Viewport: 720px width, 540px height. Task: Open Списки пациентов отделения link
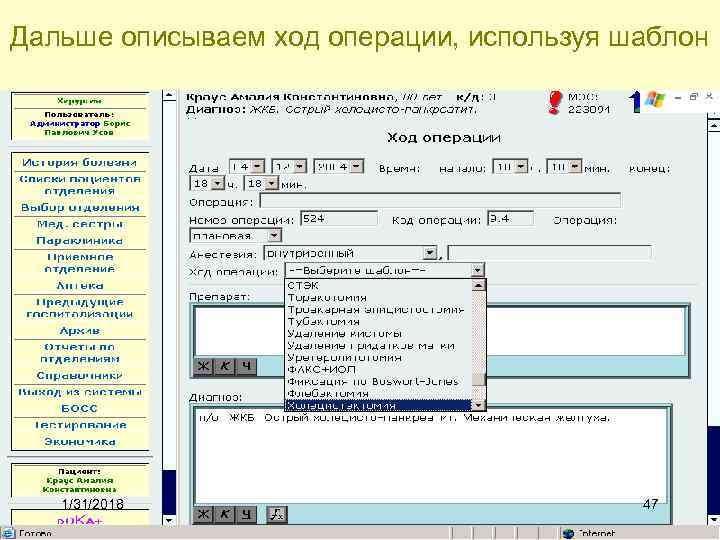[x=79, y=185]
